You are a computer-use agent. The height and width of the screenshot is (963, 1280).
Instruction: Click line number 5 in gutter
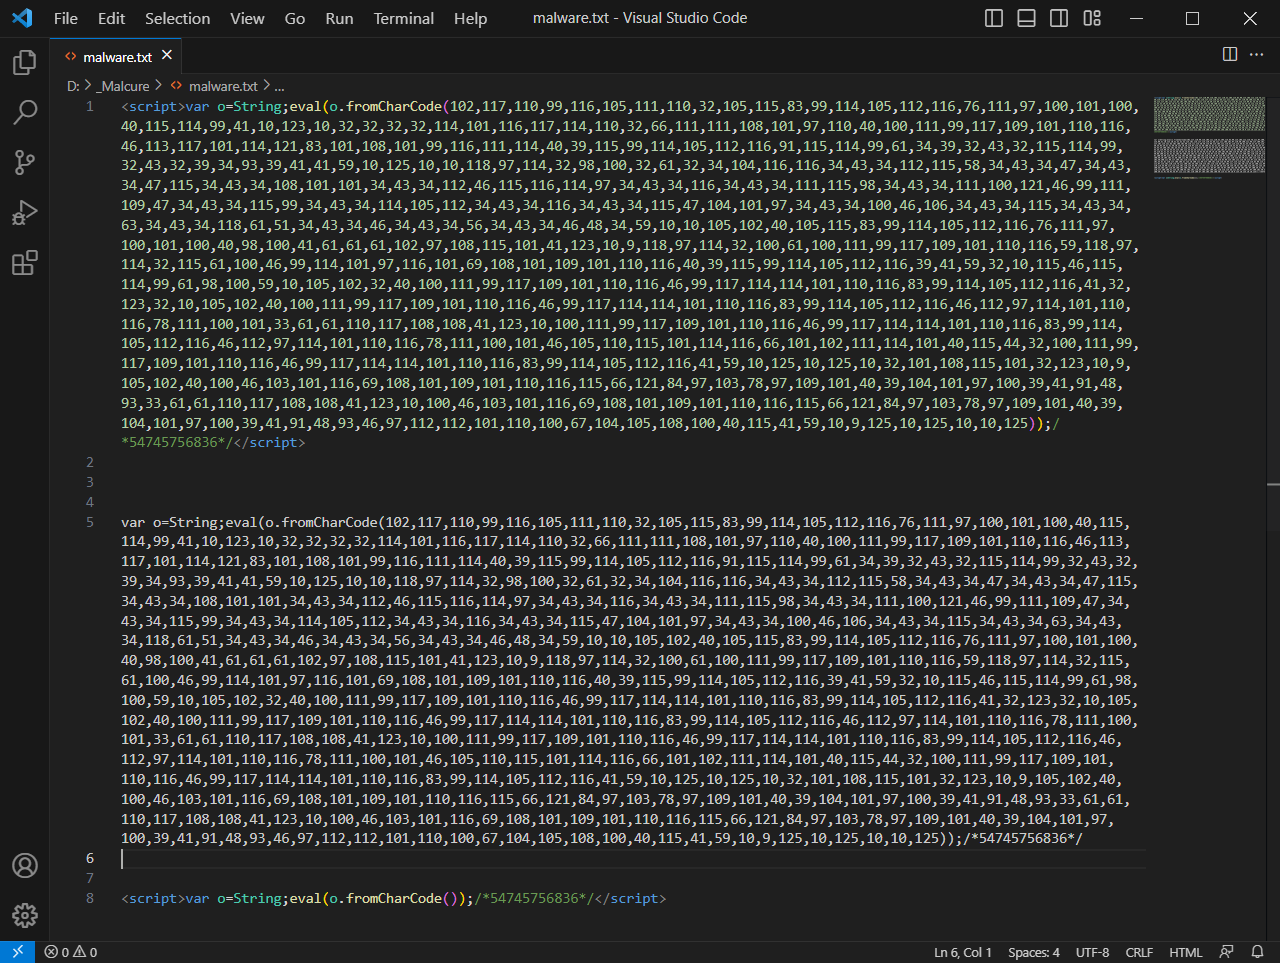(90, 522)
